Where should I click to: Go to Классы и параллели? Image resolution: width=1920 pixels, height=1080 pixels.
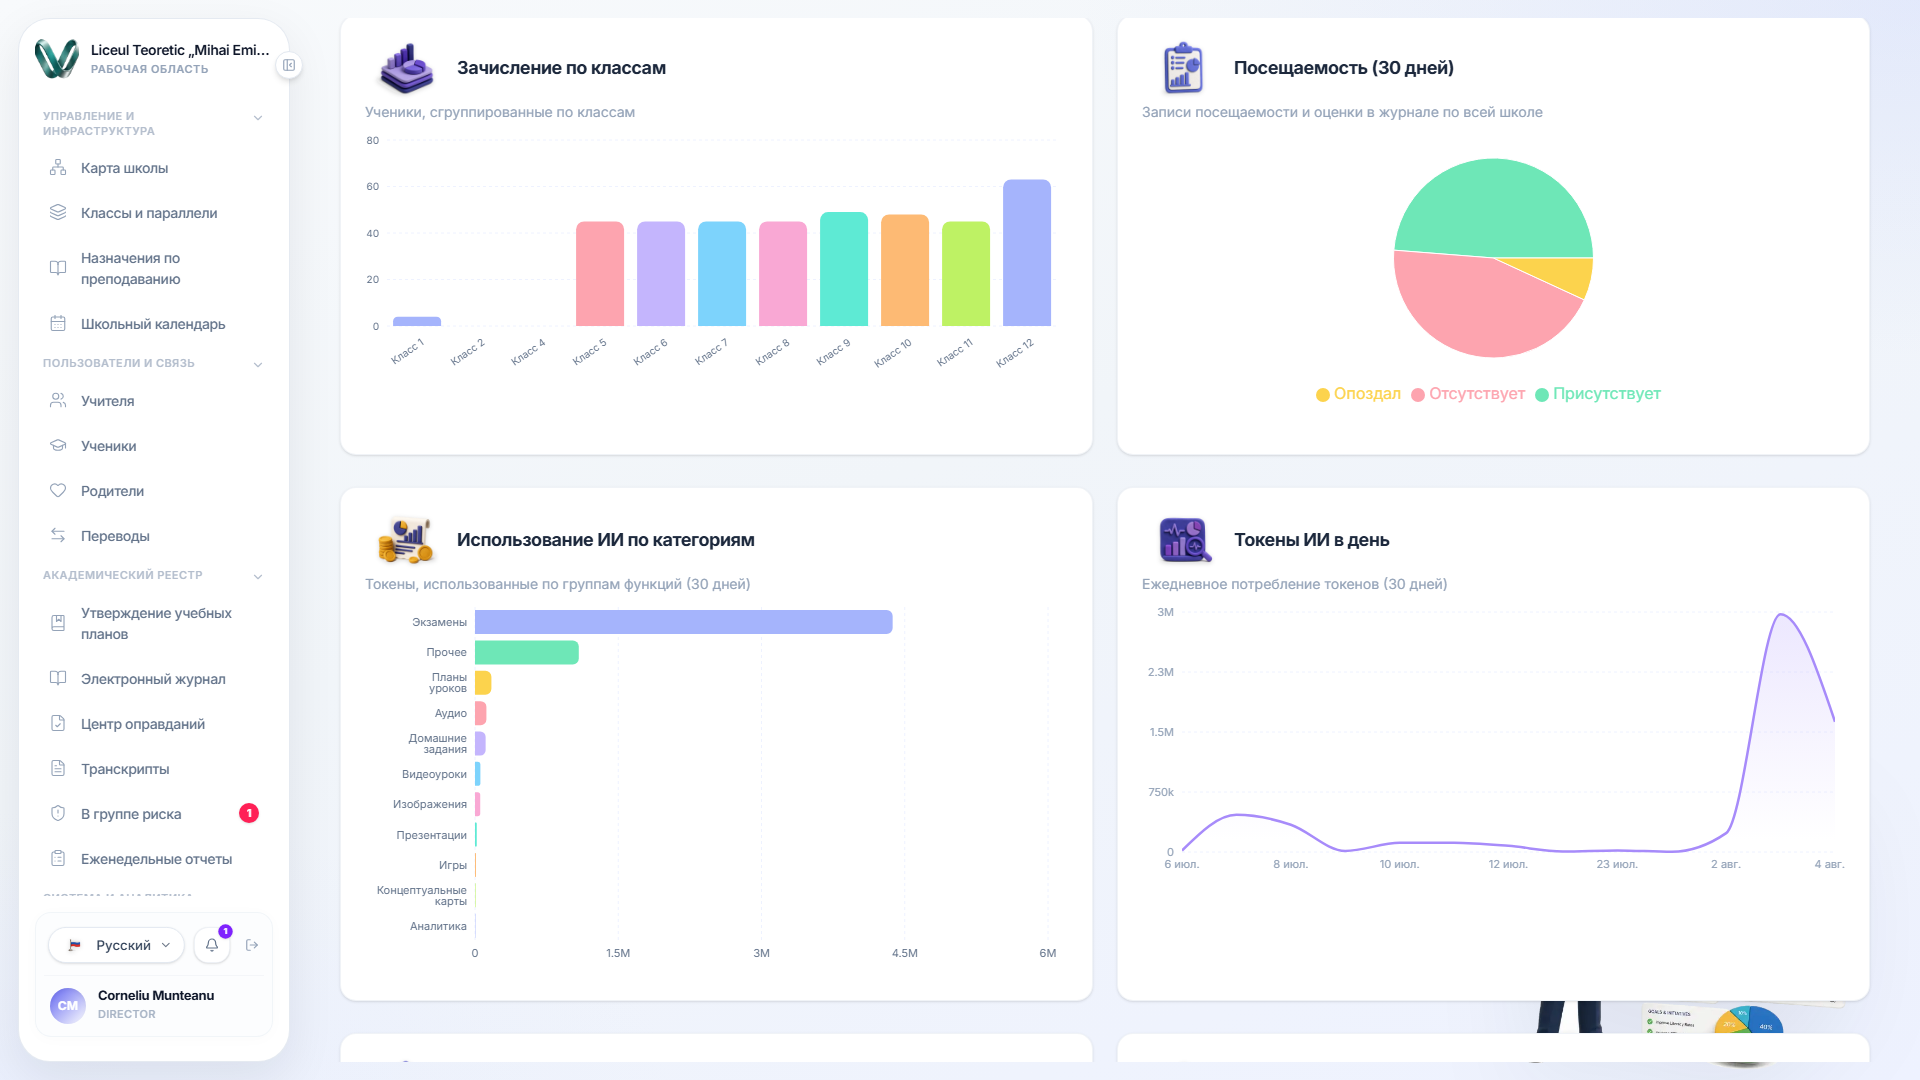(x=154, y=213)
